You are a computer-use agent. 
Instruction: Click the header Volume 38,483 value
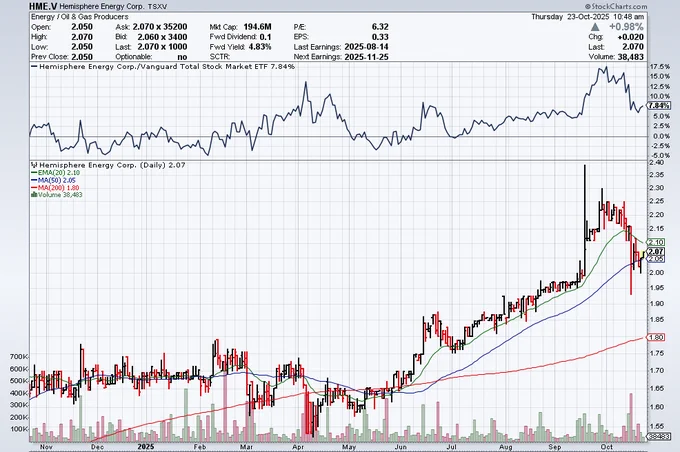(631, 57)
